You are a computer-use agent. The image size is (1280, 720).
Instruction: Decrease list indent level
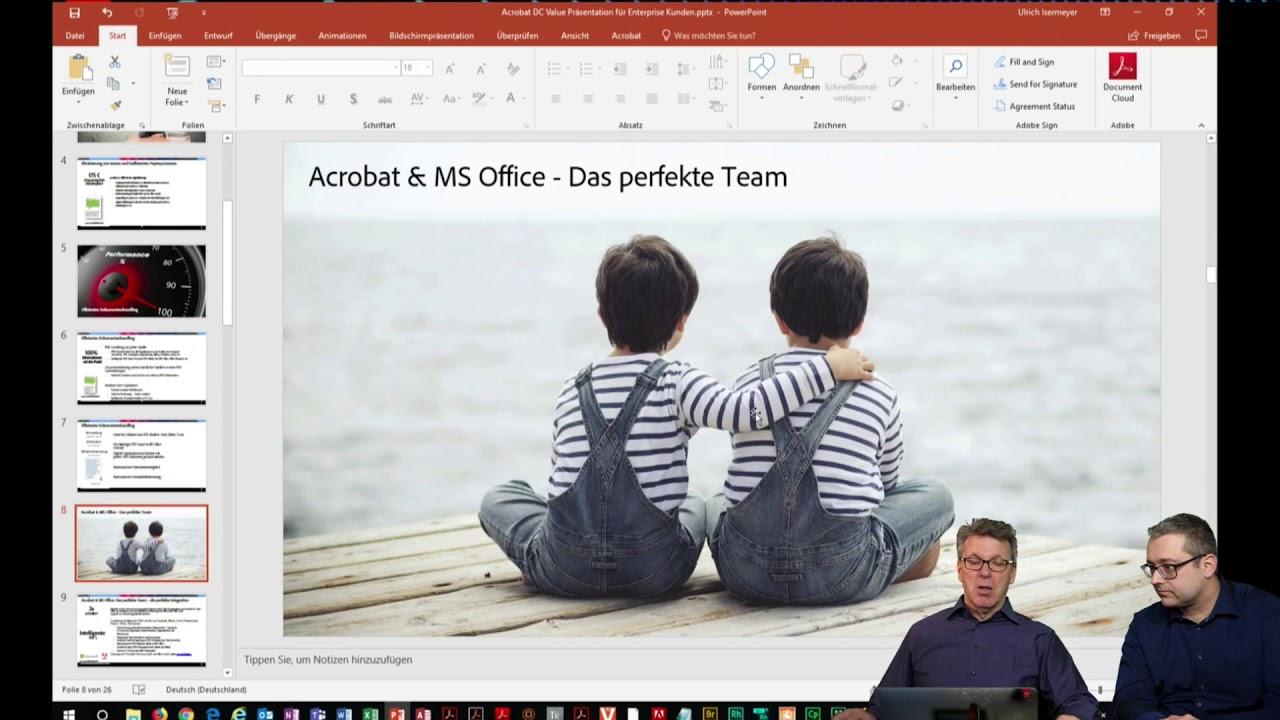pos(620,68)
